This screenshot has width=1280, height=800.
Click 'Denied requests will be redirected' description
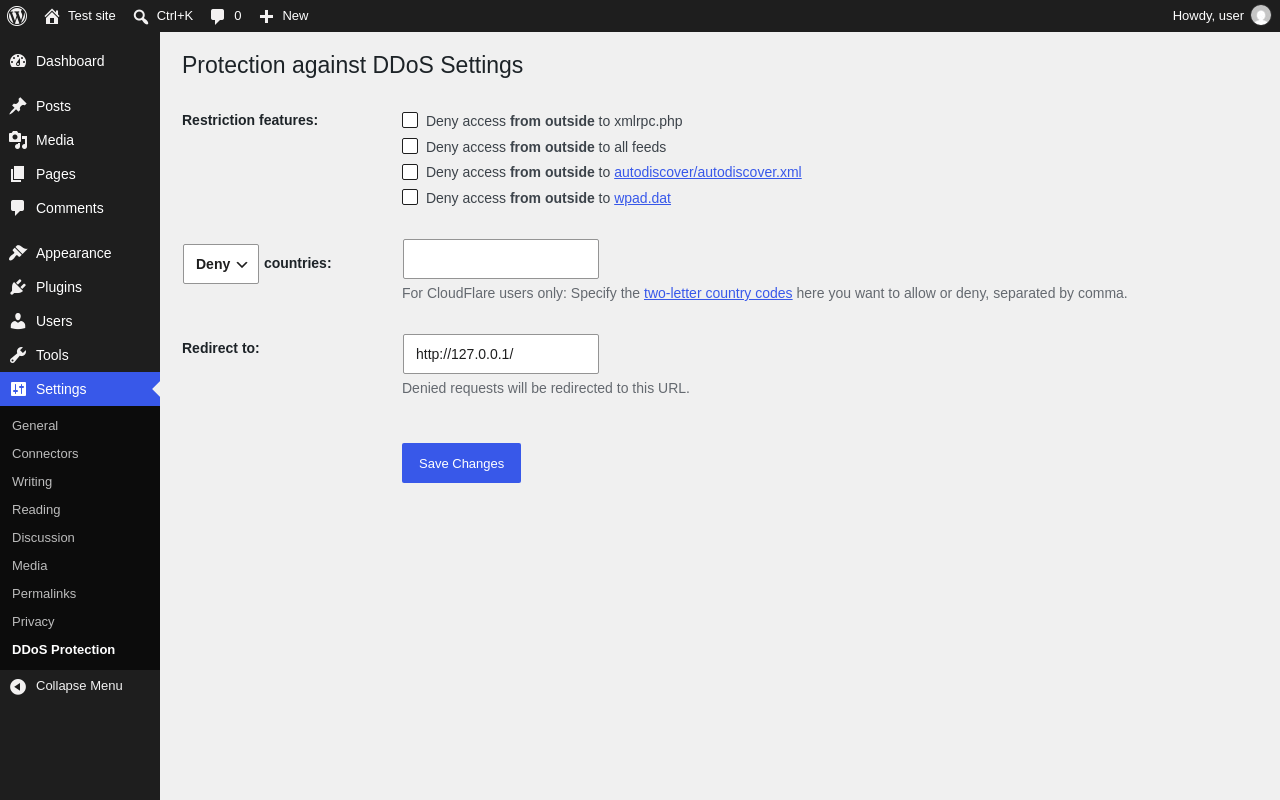pos(546,388)
